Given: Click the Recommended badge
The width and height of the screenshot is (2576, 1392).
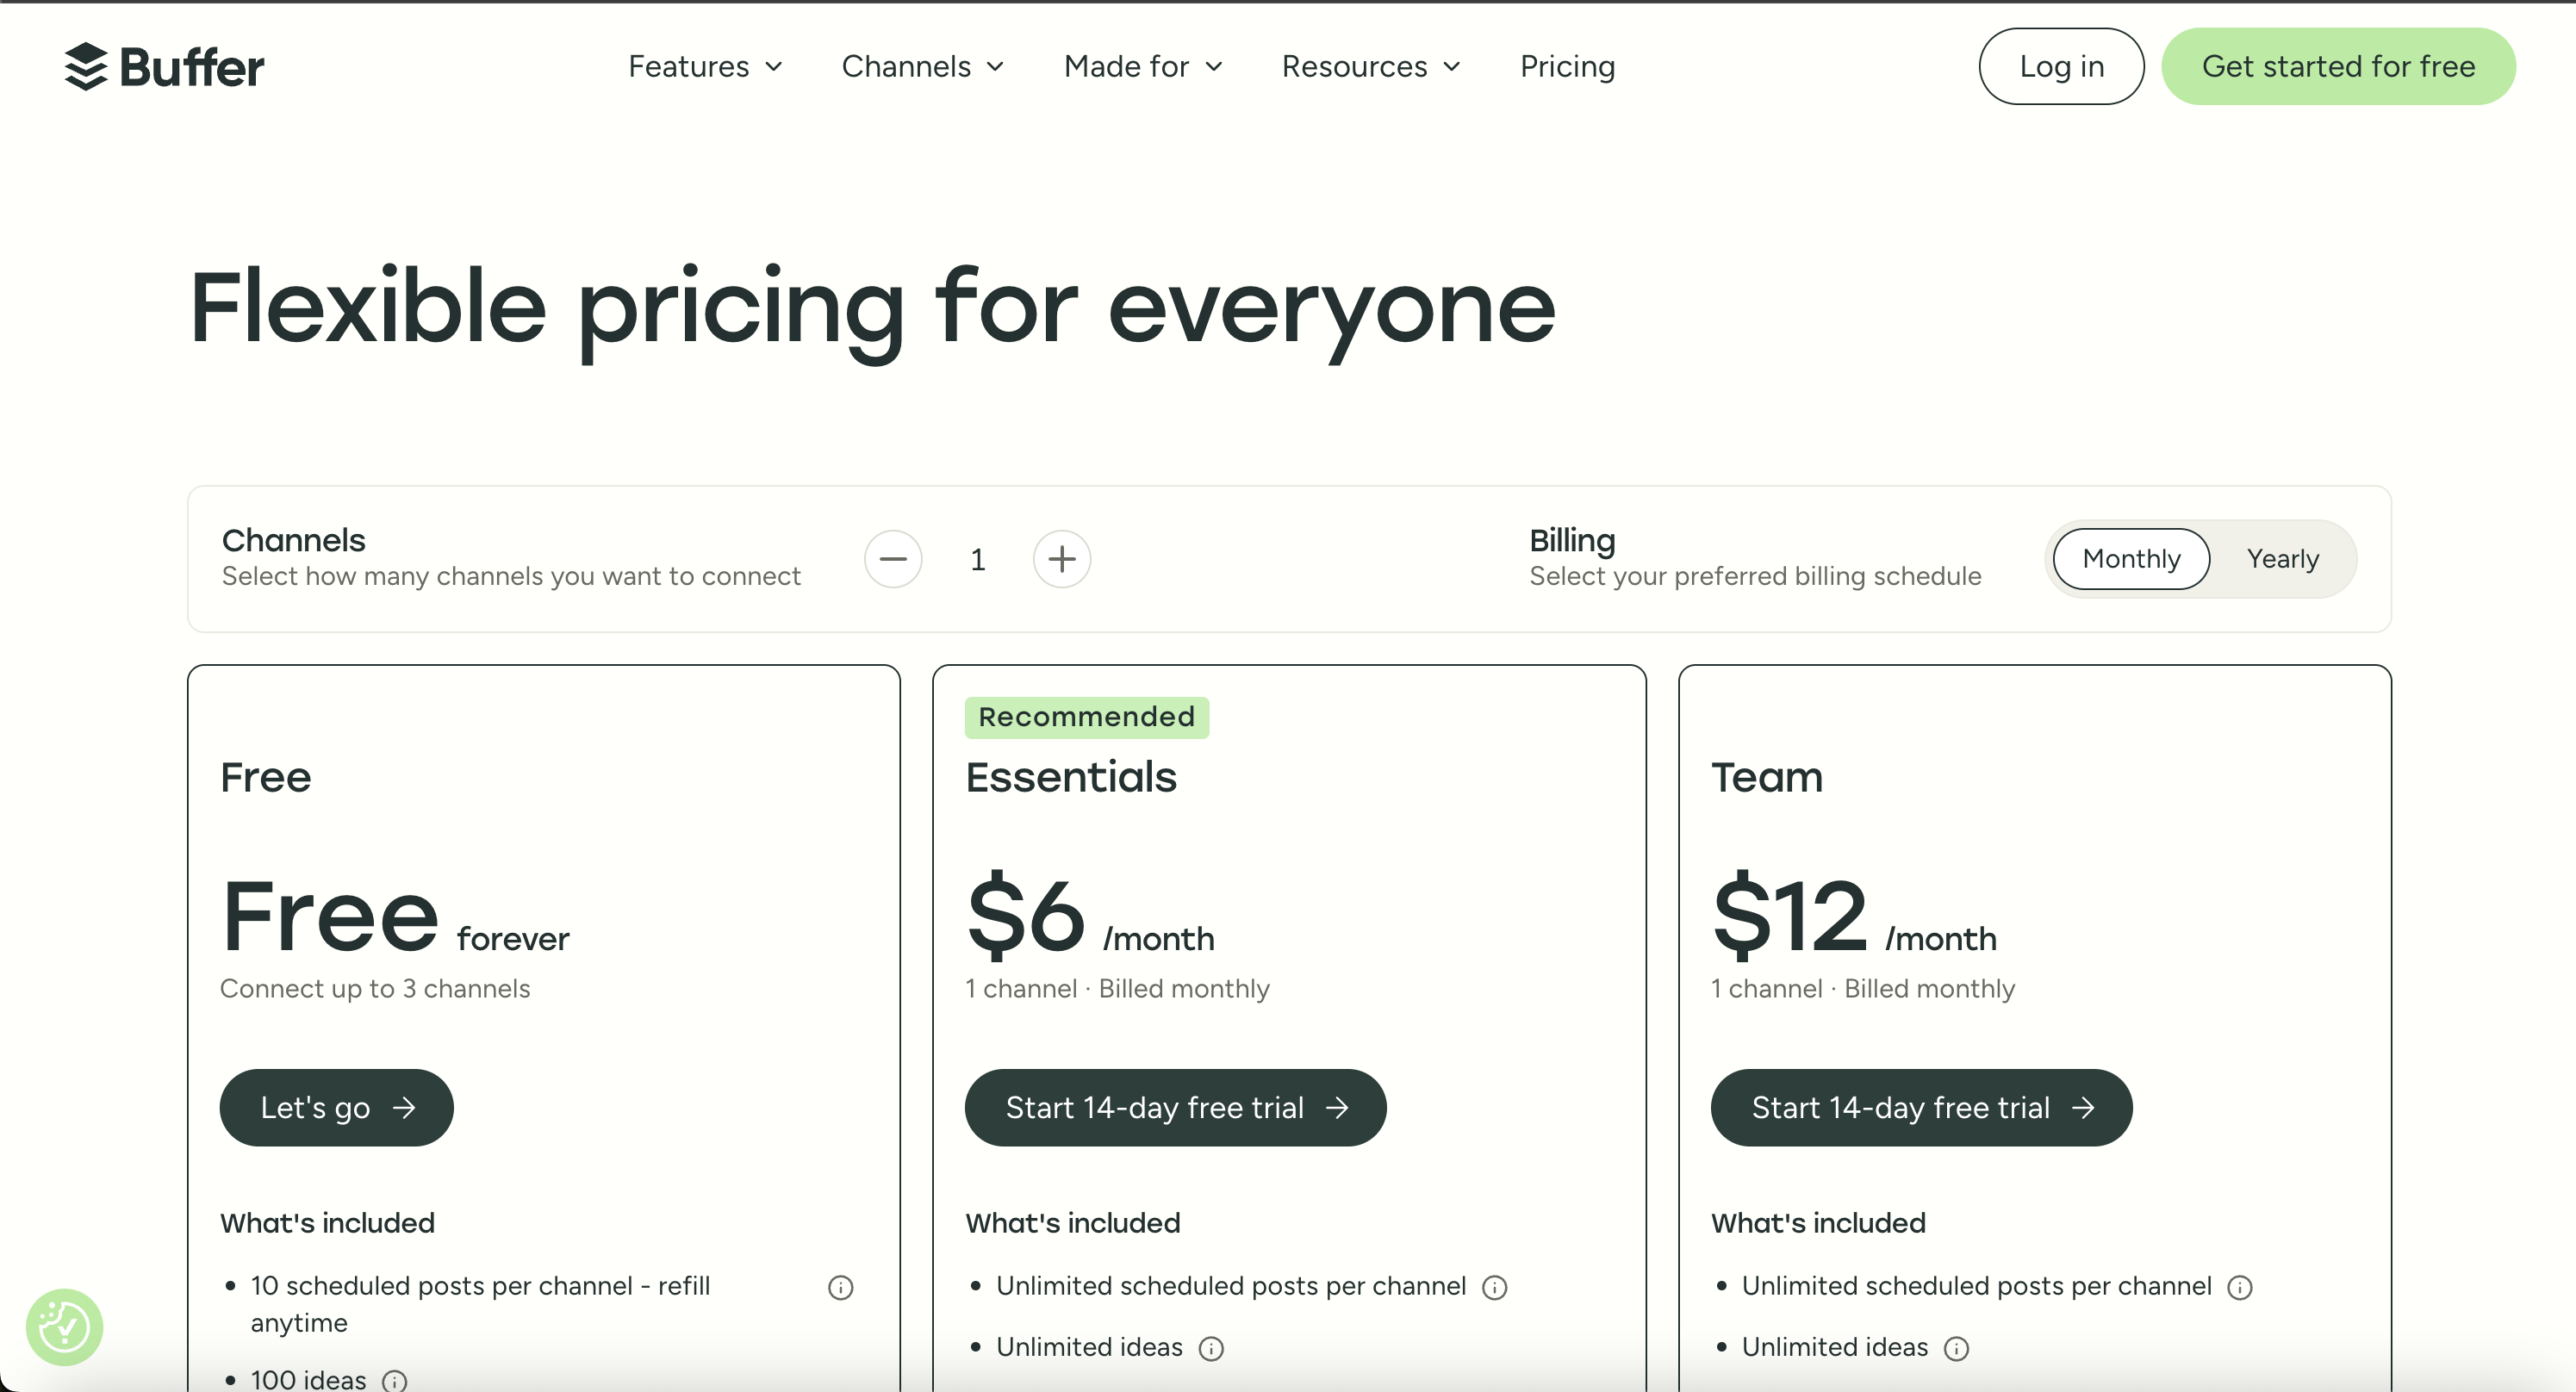Looking at the screenshot, I should point(1087,717).
